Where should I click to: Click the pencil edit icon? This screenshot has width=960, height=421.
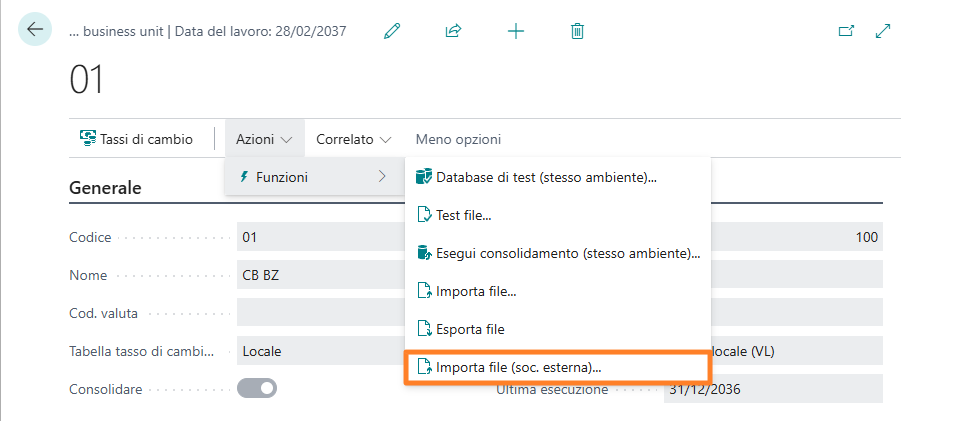(x=392, y=31)
